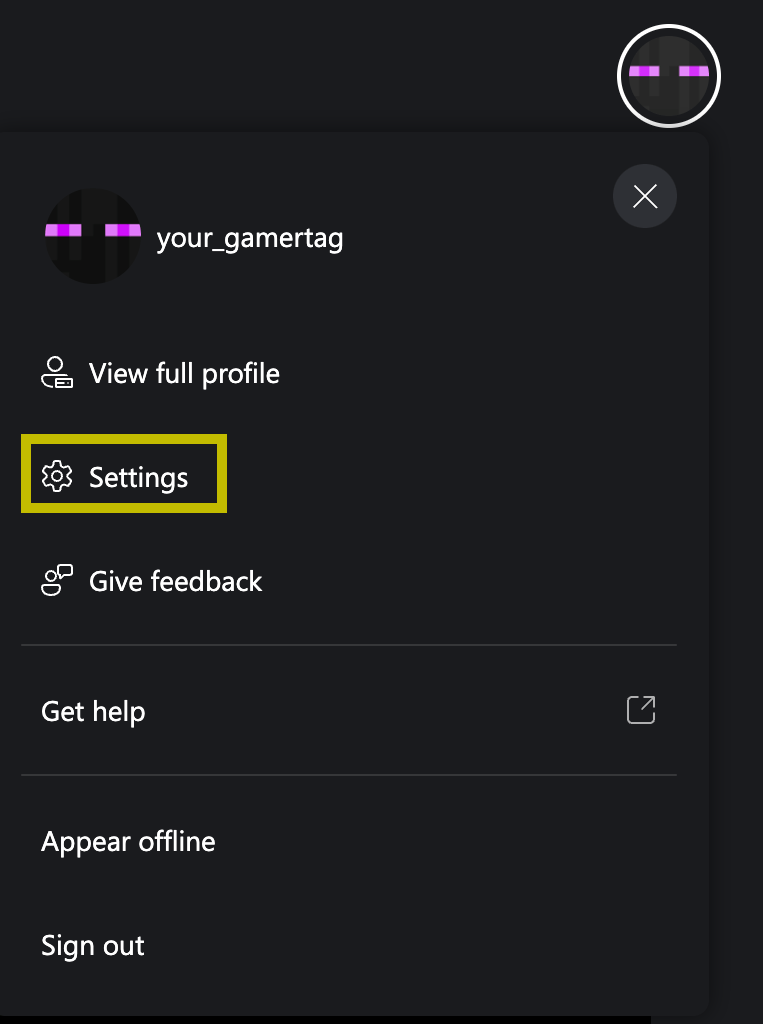Sign out of the account
Viewport: 763px width, 1024px height.
[x=348, y=945]
